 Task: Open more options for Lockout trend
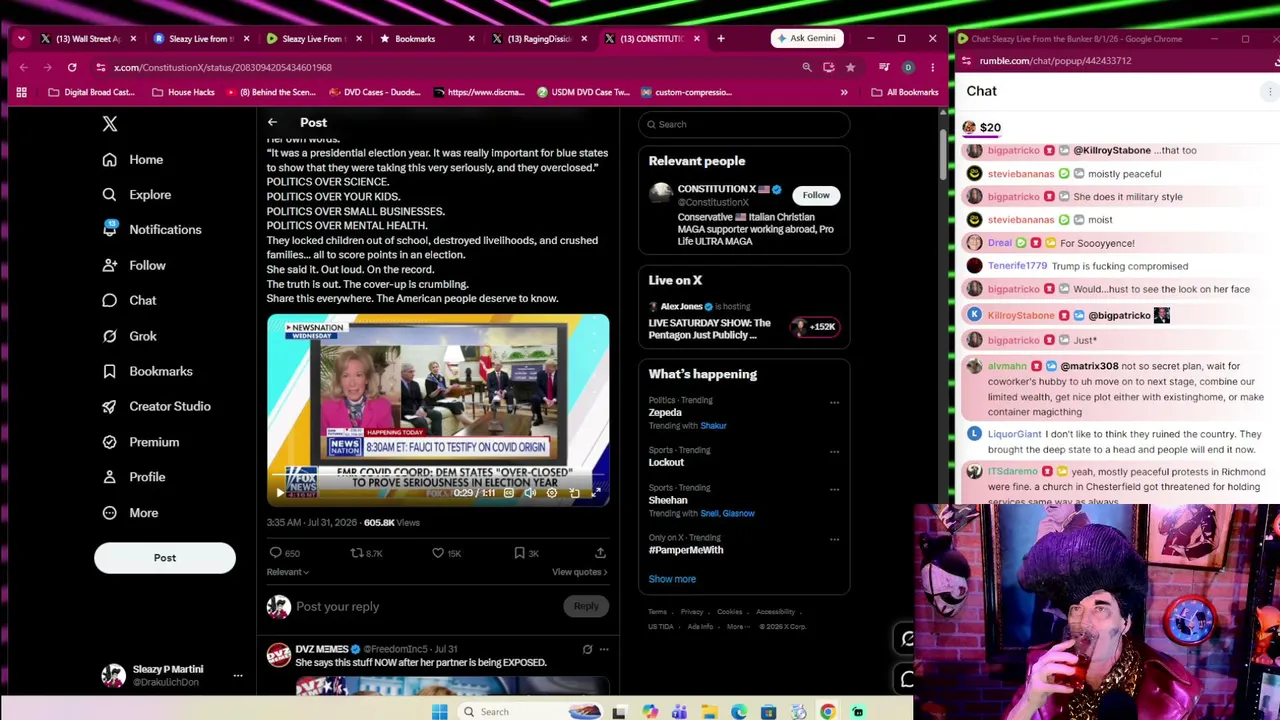834,452
